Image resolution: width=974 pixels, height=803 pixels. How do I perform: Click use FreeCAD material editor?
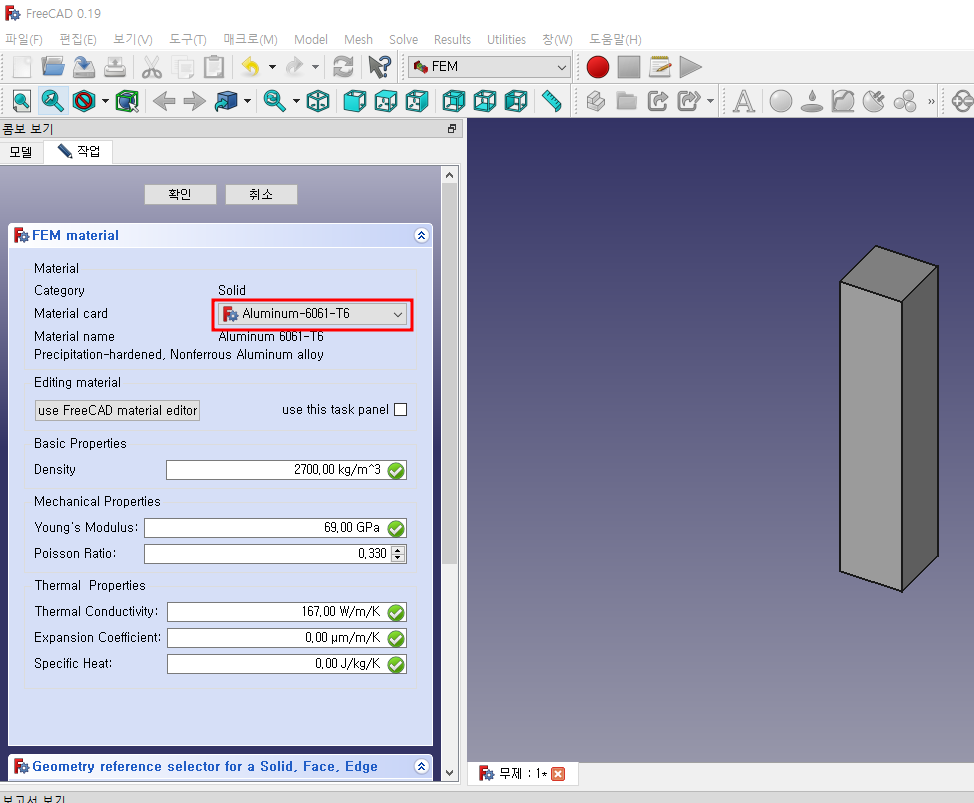117,411
